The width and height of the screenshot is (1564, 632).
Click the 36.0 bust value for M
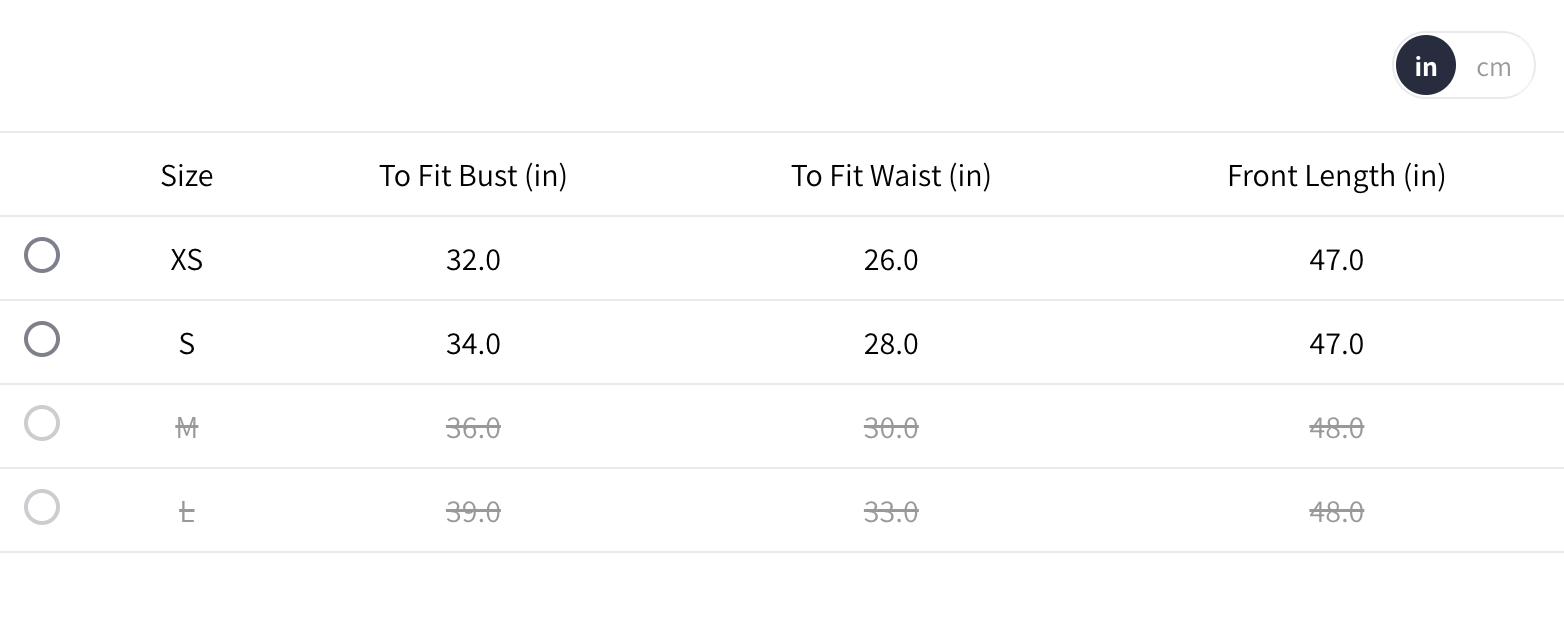click(x=473, y=428)
